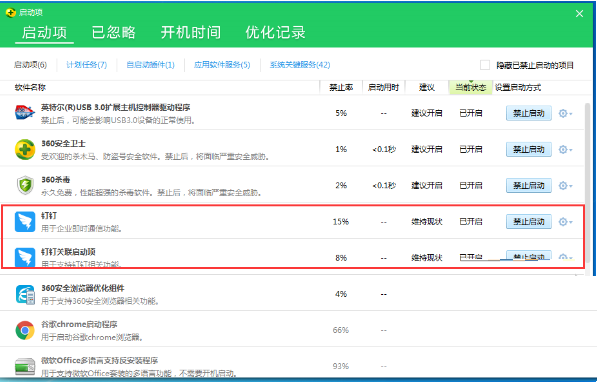Click the 360杀毒 shield icon
Screen dimensions: 597x382
(x=25, y=185)
